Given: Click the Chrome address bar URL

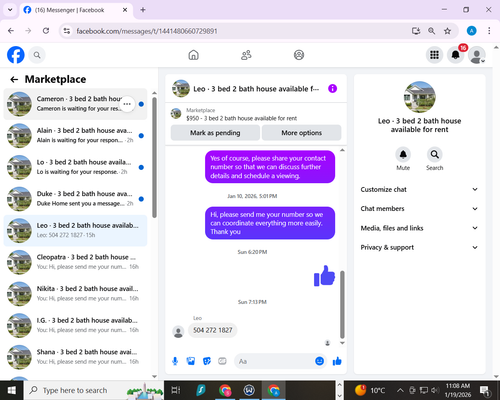Looking at the screenshot, I should pos(147,31).
